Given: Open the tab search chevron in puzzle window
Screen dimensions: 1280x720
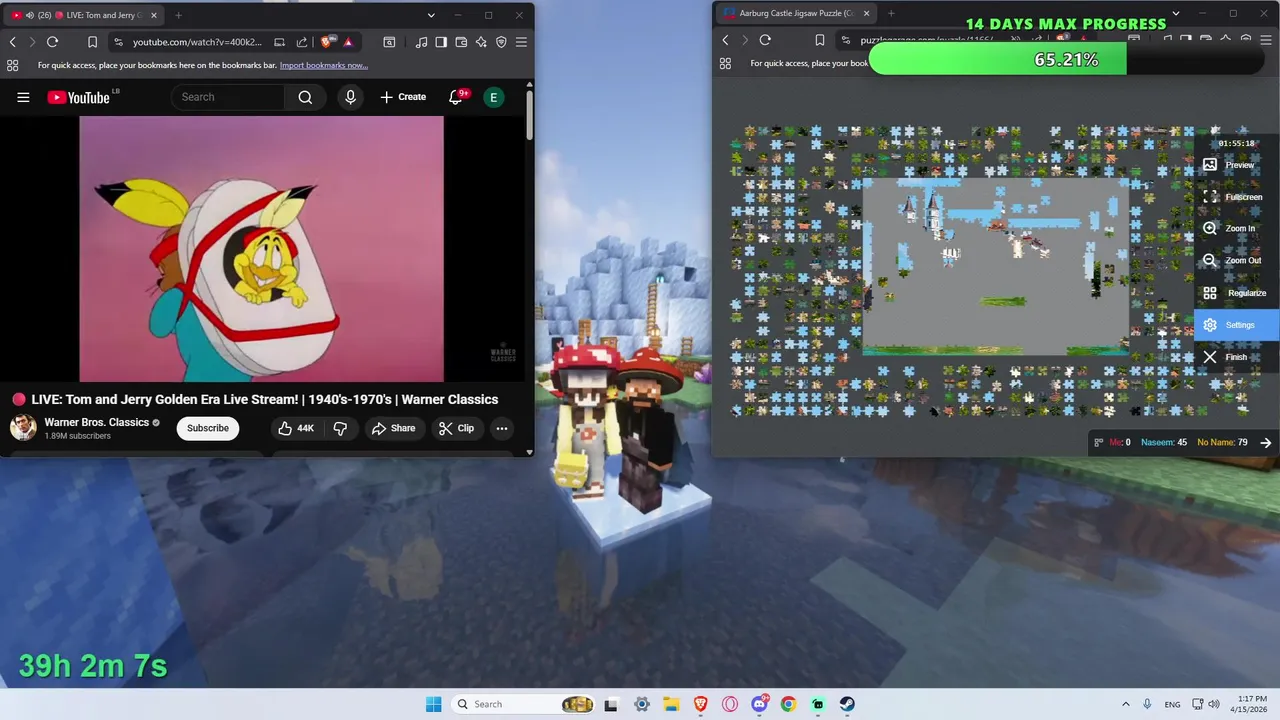Looking at the screenshot, I should tap(1176, 13).
